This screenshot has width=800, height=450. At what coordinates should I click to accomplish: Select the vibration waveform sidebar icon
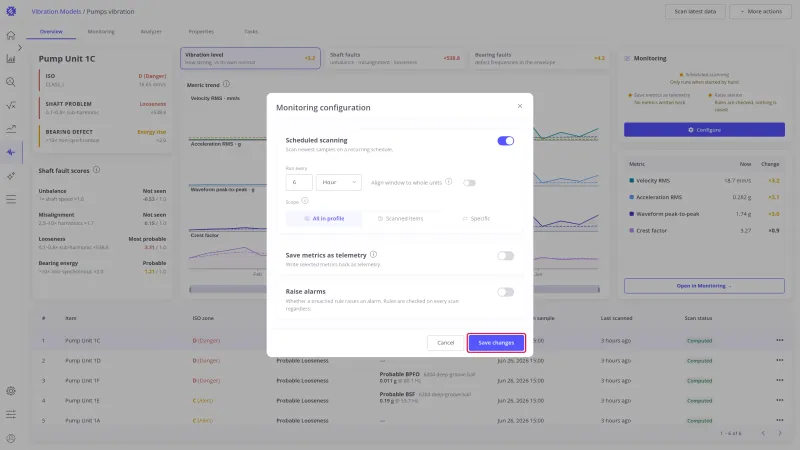point(11,152)
